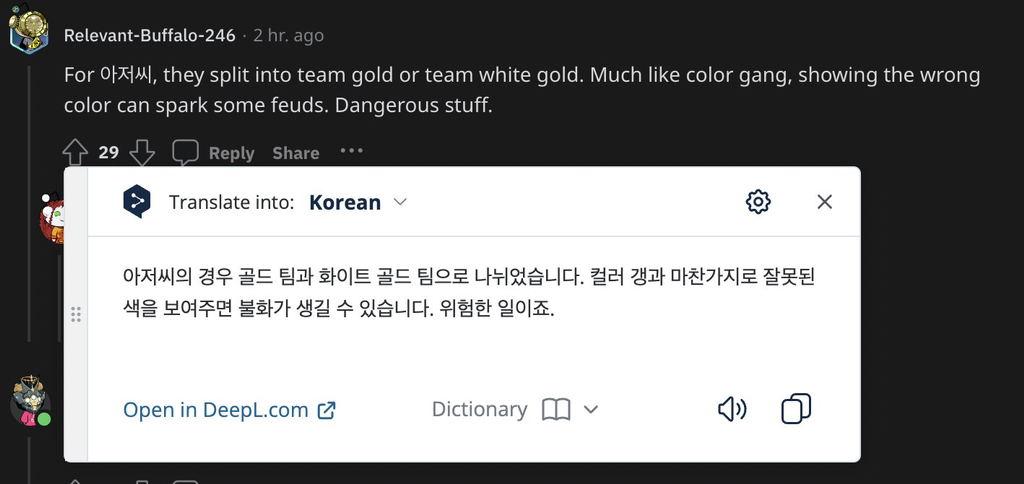Click the Share button under comment
The image size is (1024, 484).
[x=296, y=153]
